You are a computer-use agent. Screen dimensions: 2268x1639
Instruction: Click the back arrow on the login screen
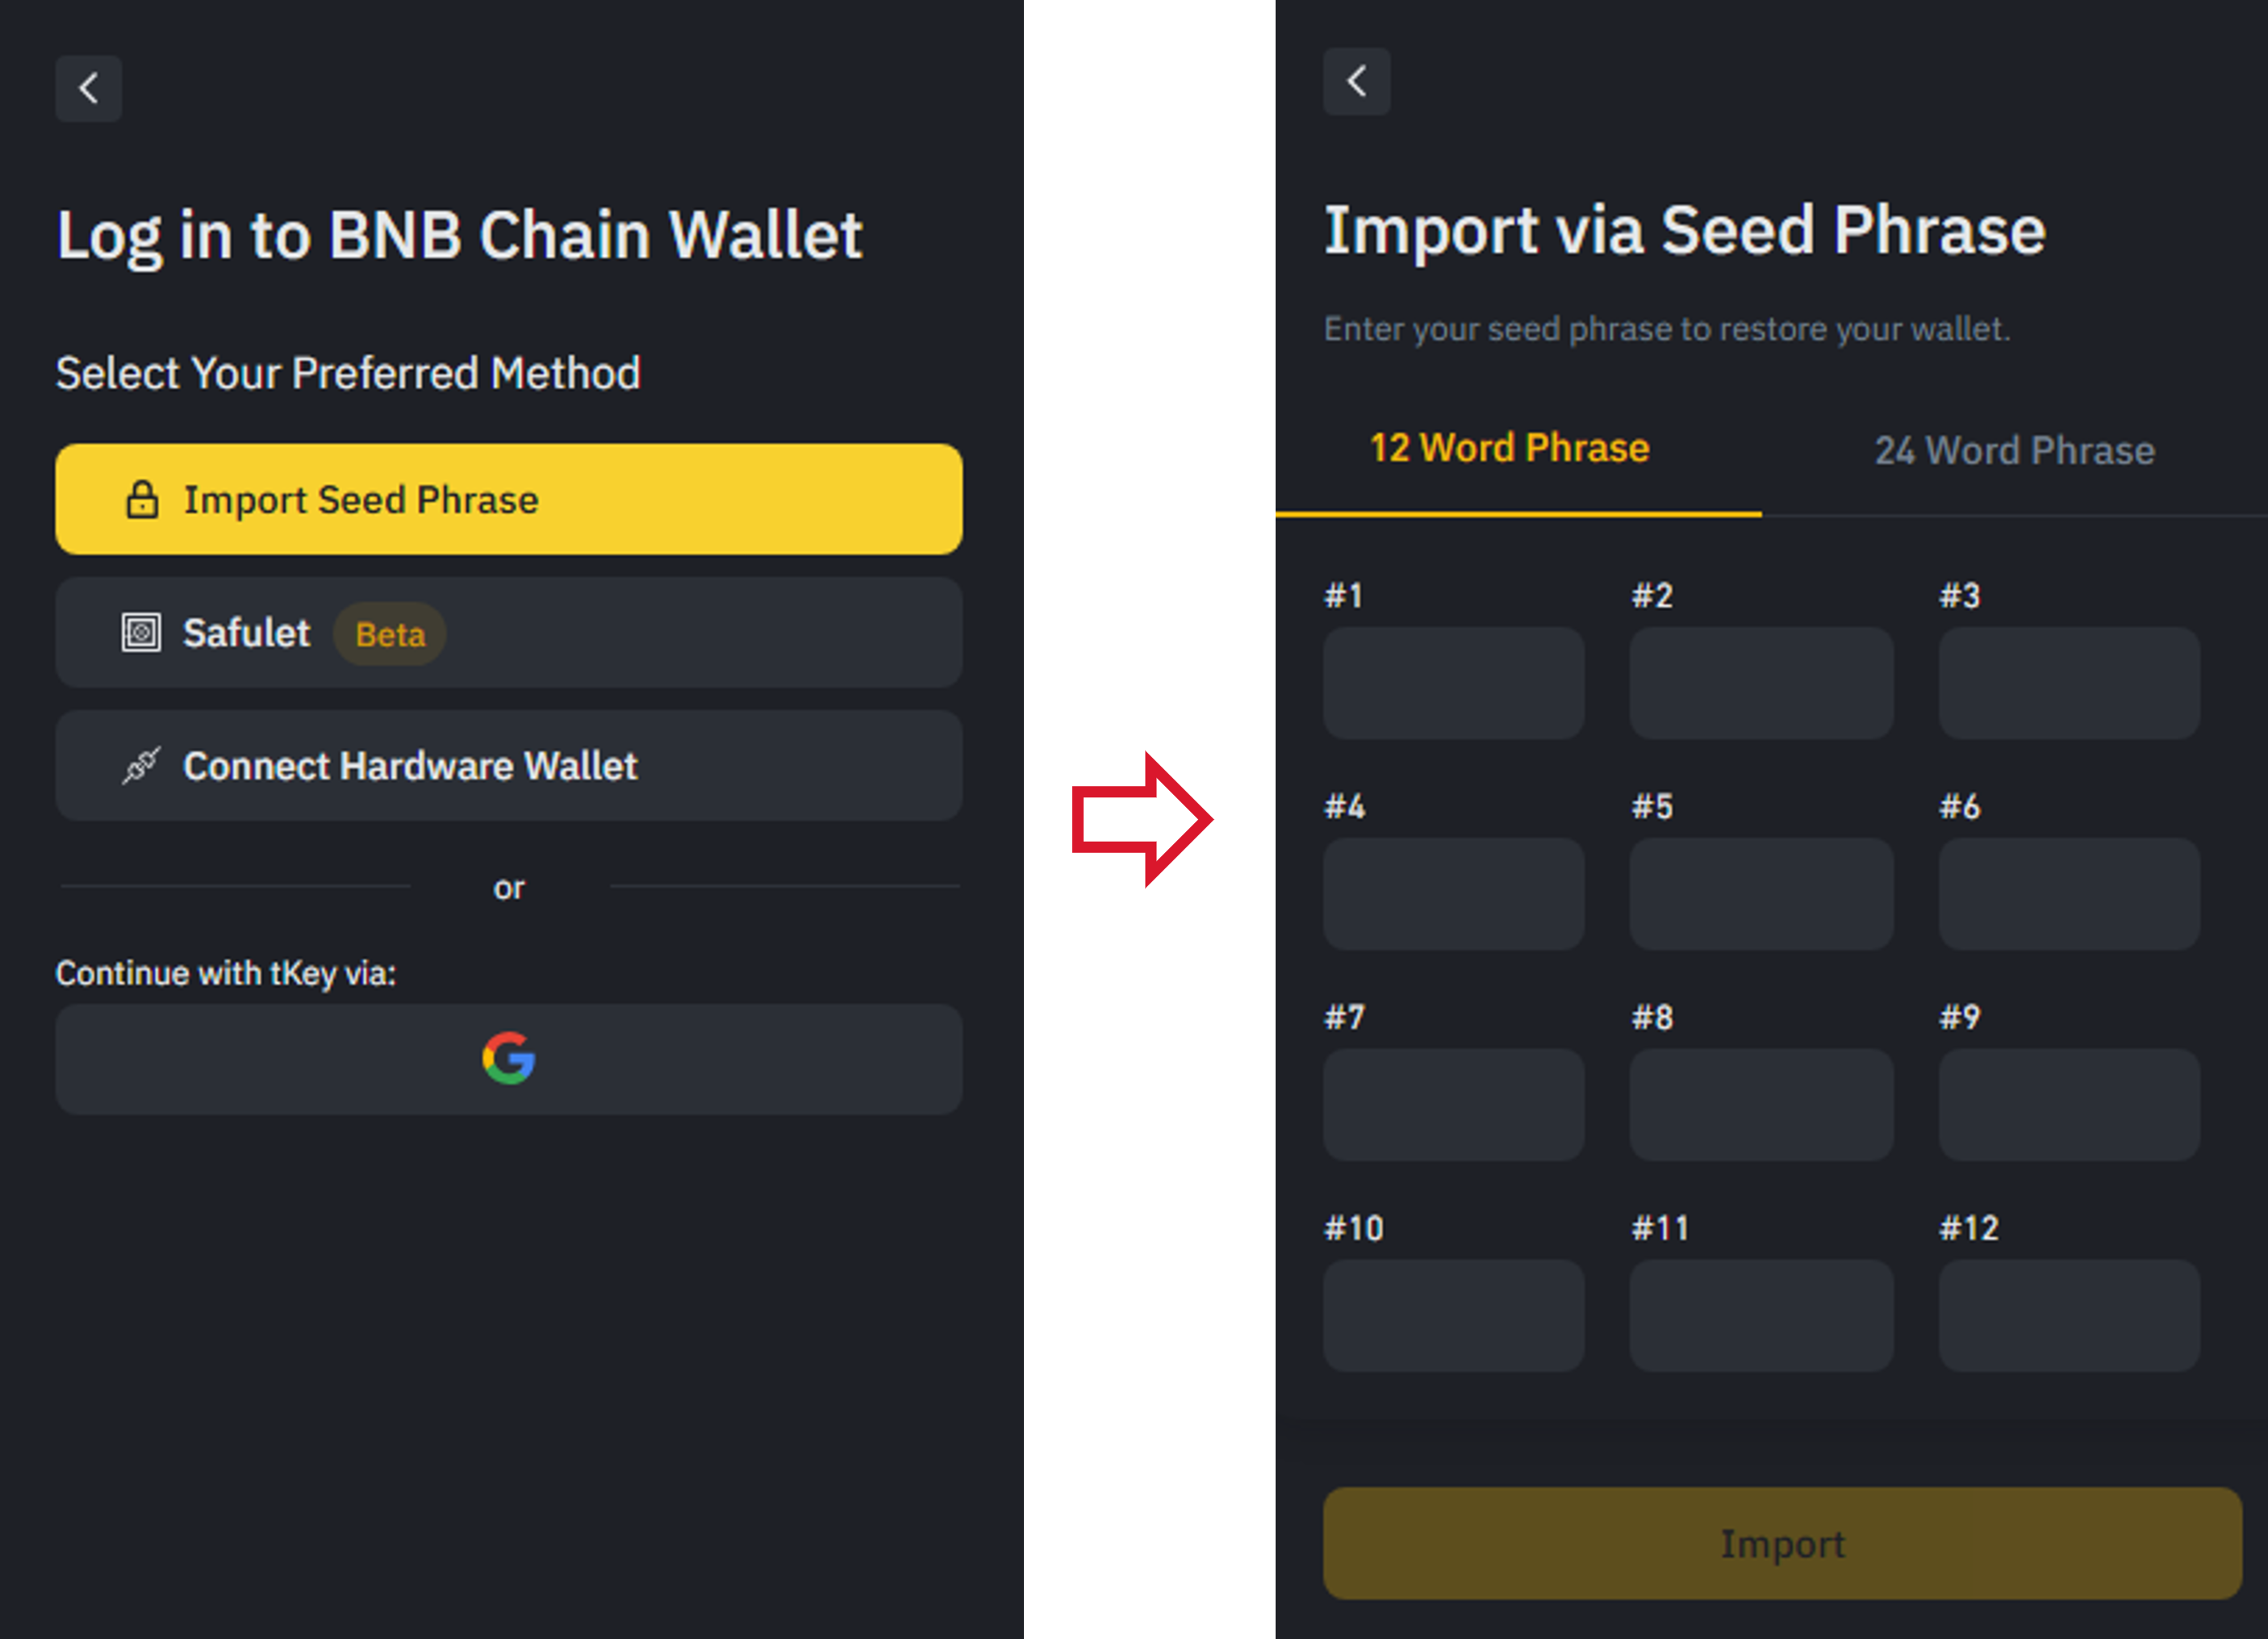[x=88, y=89]
